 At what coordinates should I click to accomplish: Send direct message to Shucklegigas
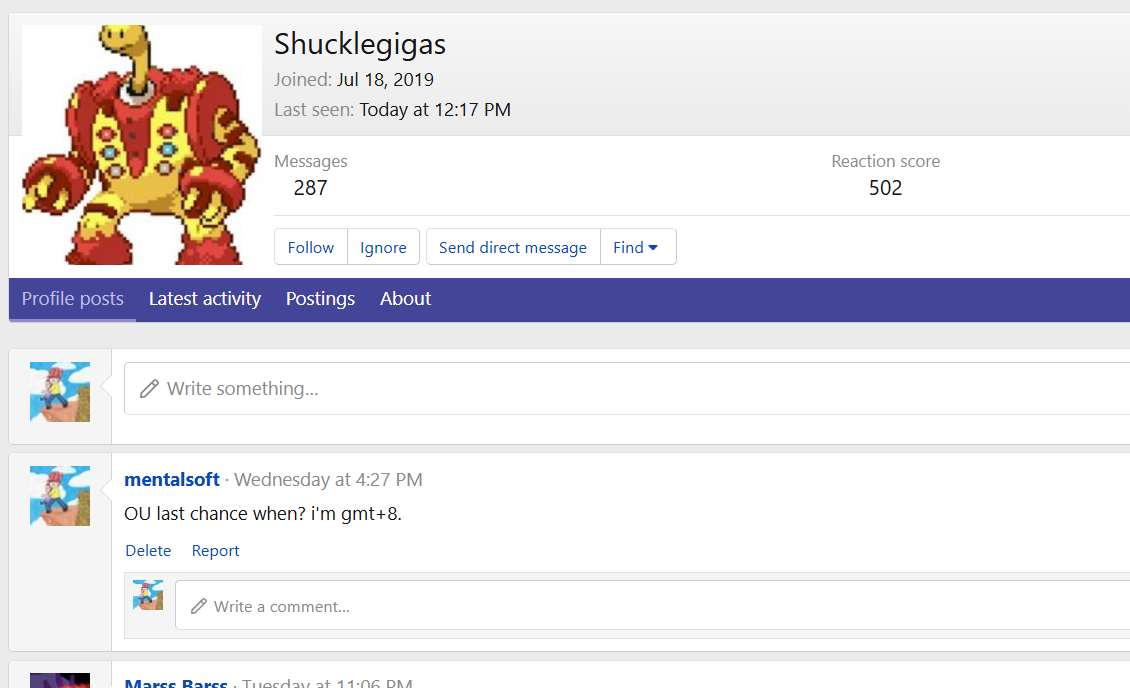(512, 247)
